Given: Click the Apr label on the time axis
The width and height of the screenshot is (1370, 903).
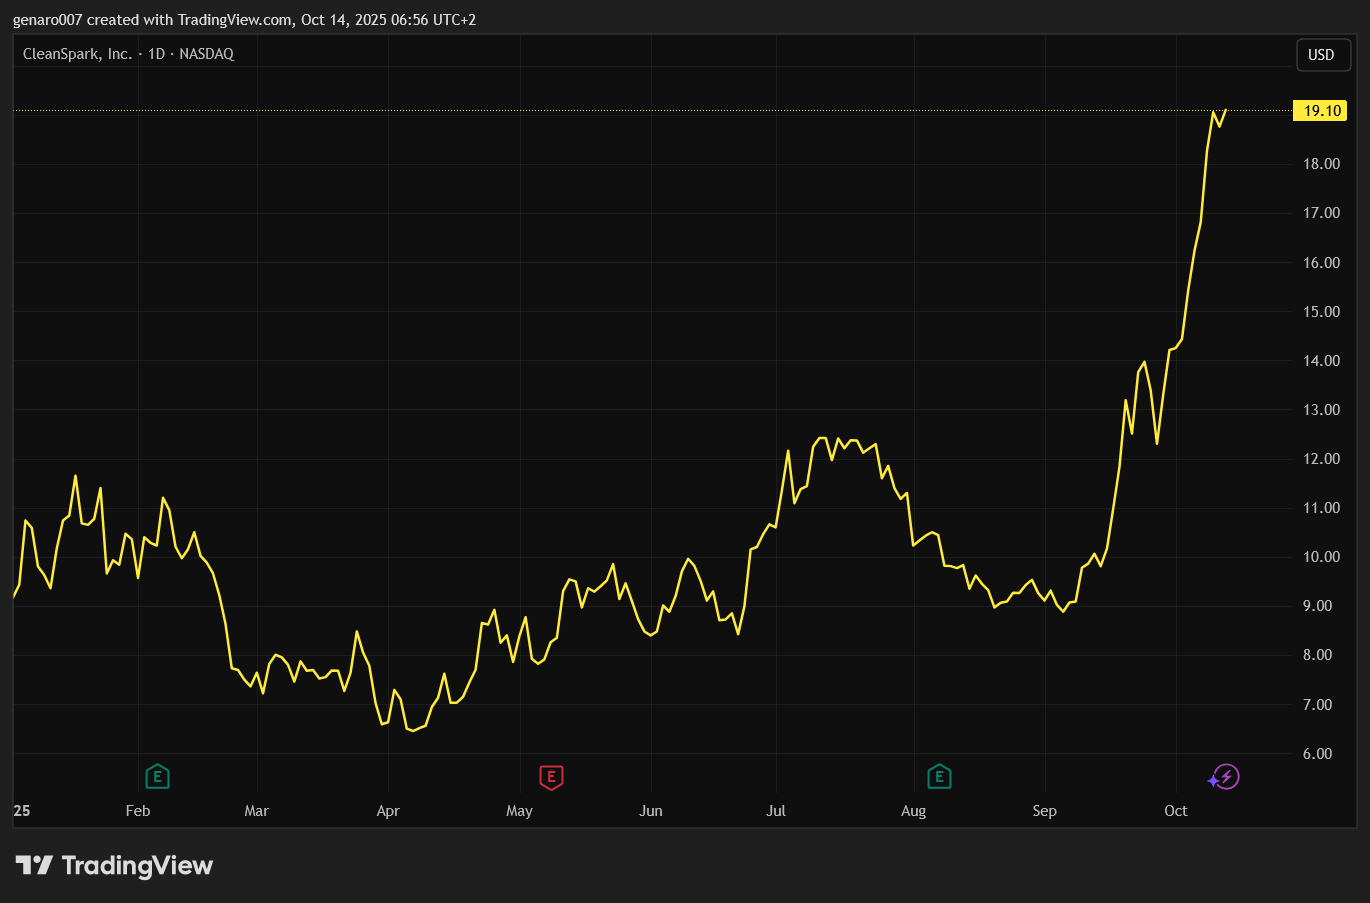Looking at the screenshot, I should pos(388,811).
